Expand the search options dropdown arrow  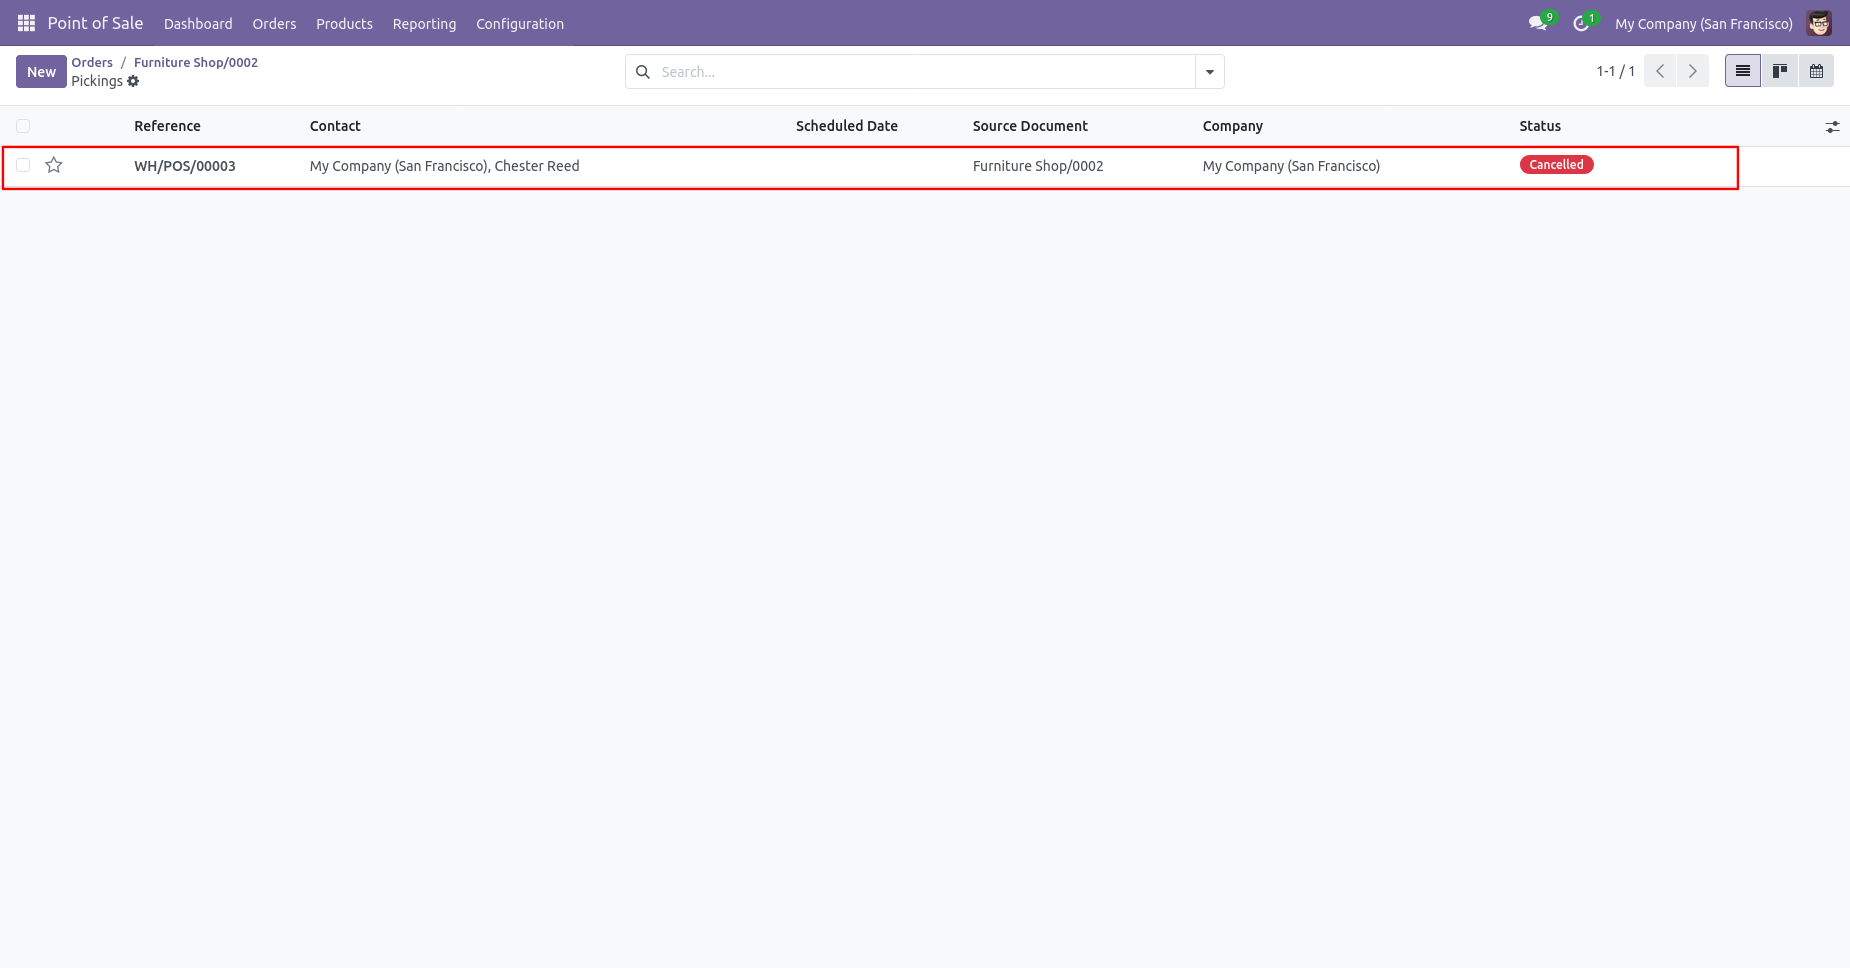click(x=1210, y=72)
